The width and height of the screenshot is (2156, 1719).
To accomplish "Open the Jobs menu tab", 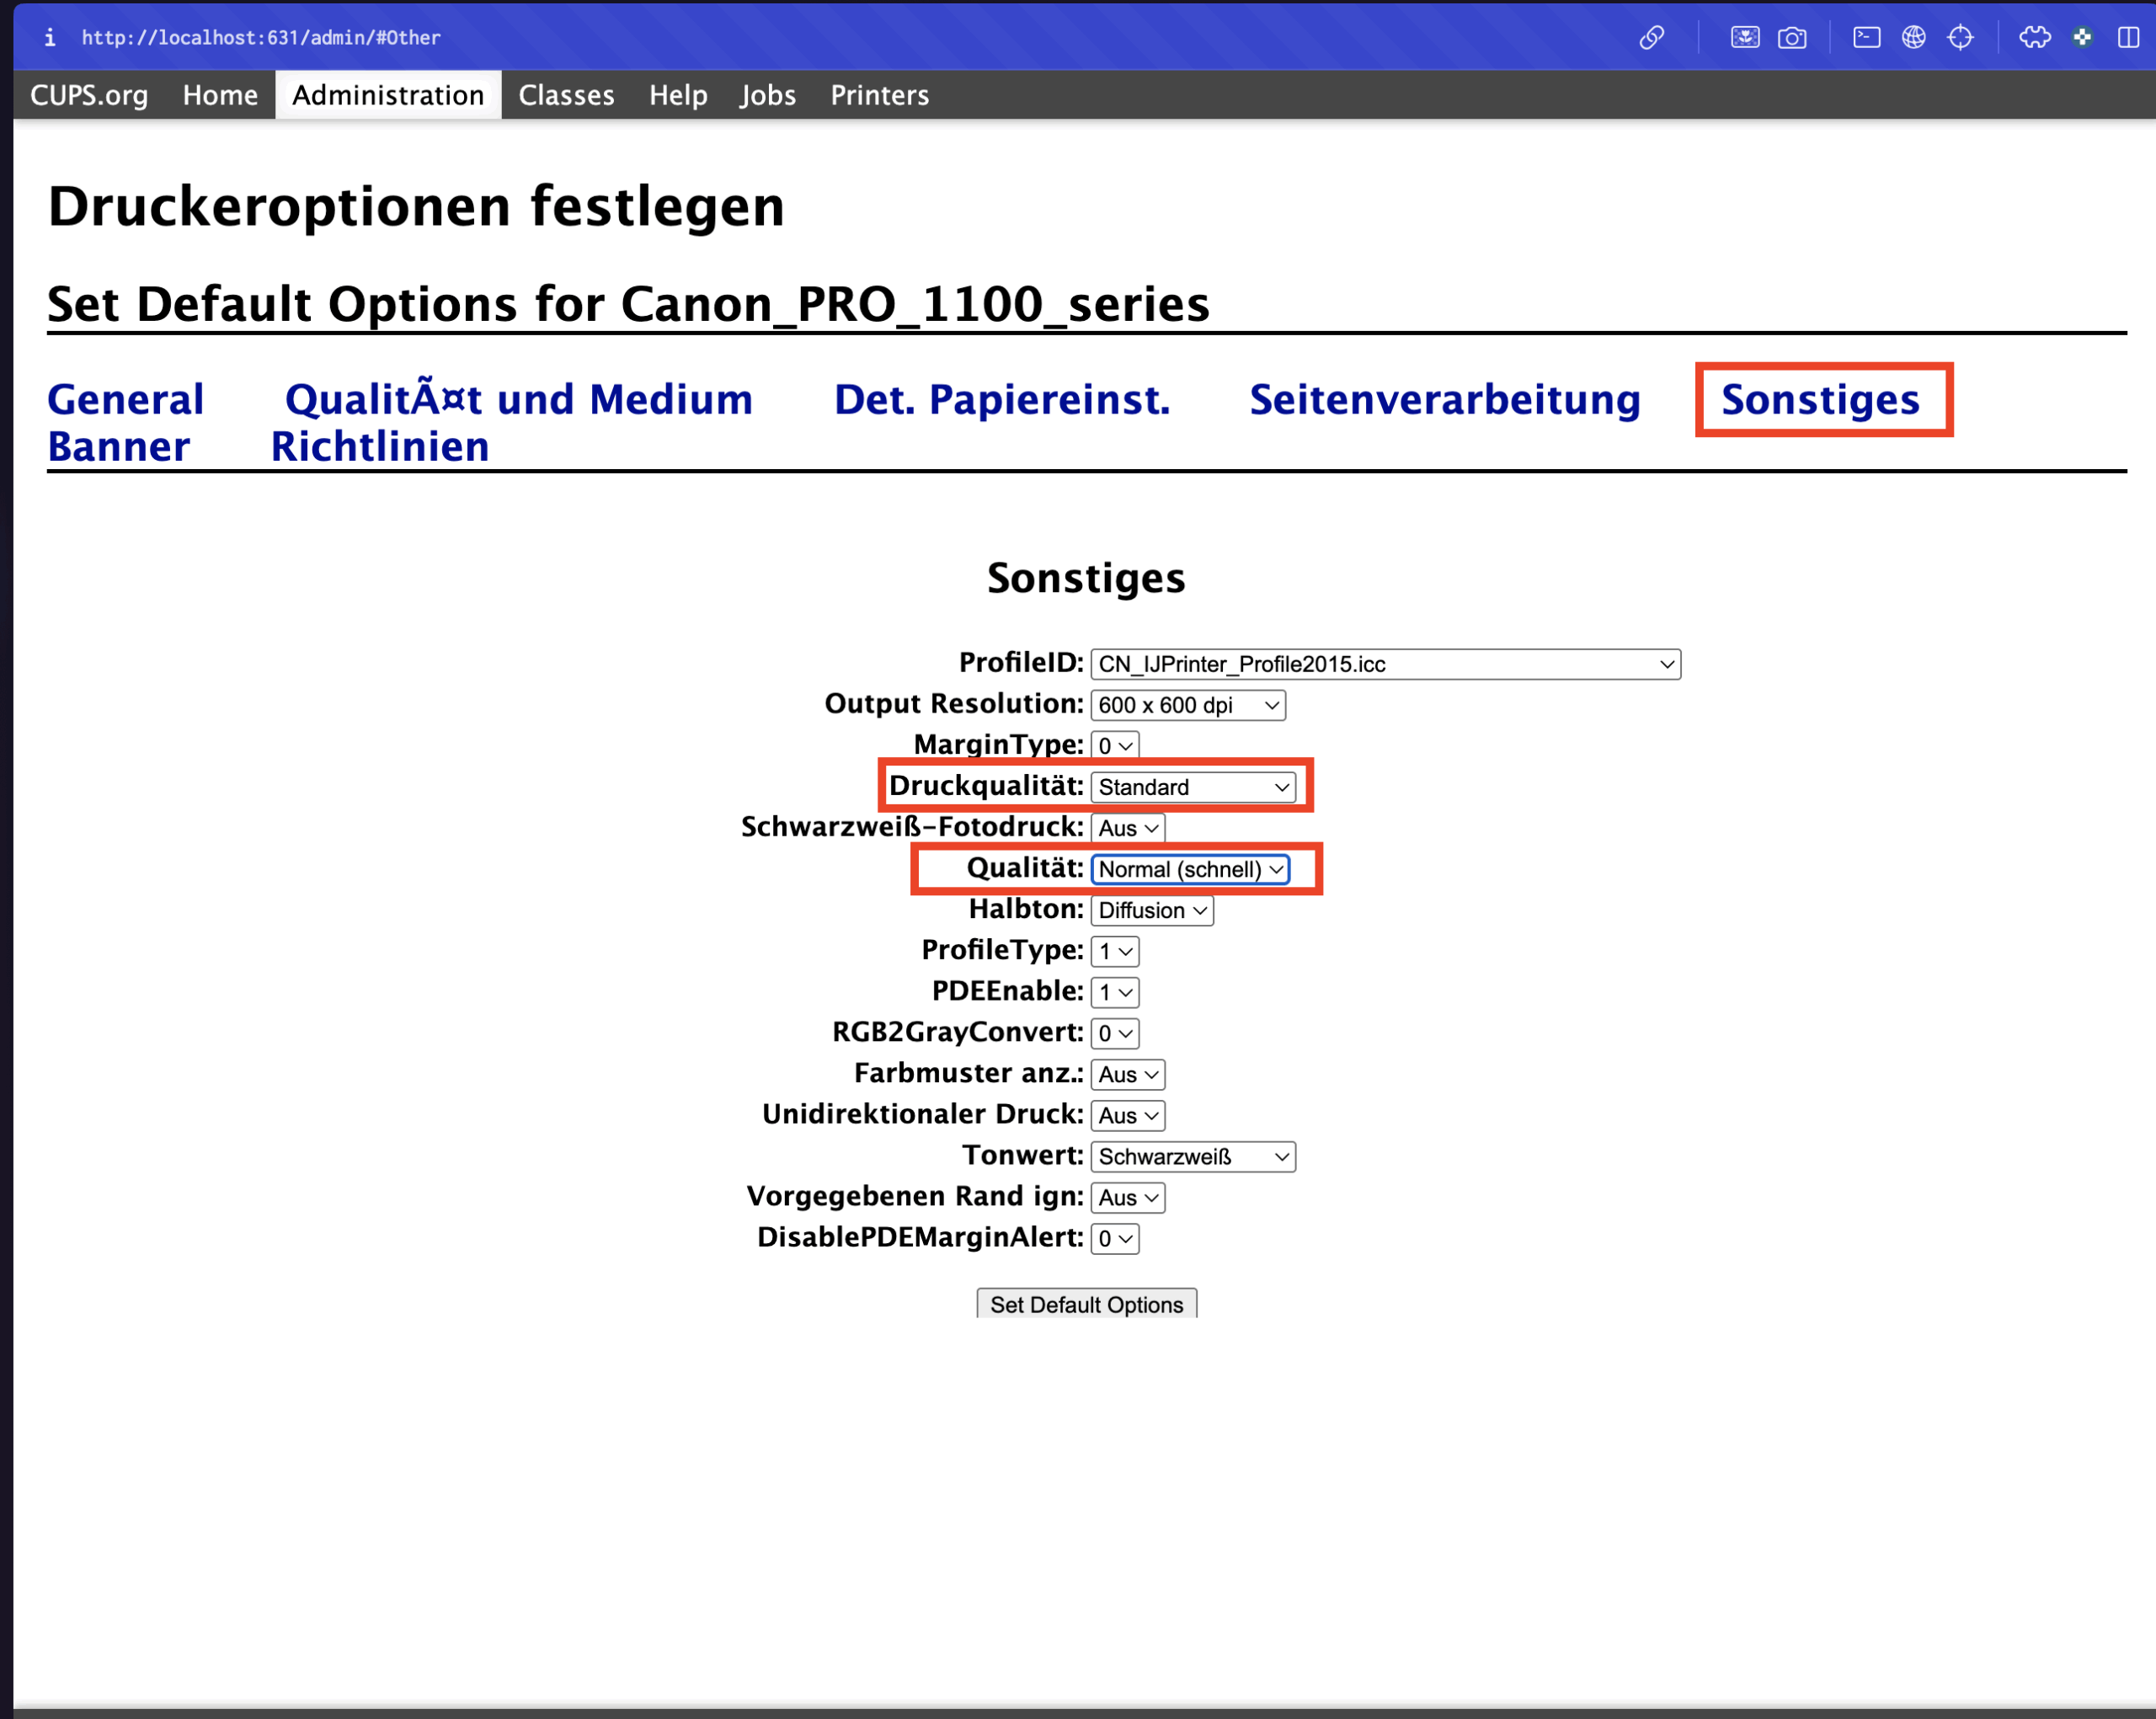I will click(767, 95).
